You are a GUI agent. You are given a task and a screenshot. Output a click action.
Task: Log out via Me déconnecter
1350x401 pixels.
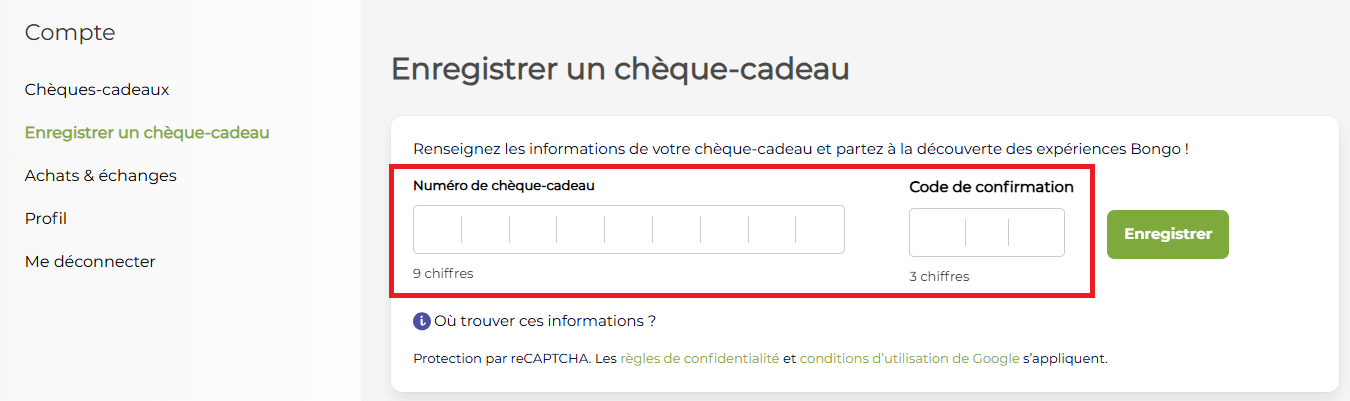point(90,262)
